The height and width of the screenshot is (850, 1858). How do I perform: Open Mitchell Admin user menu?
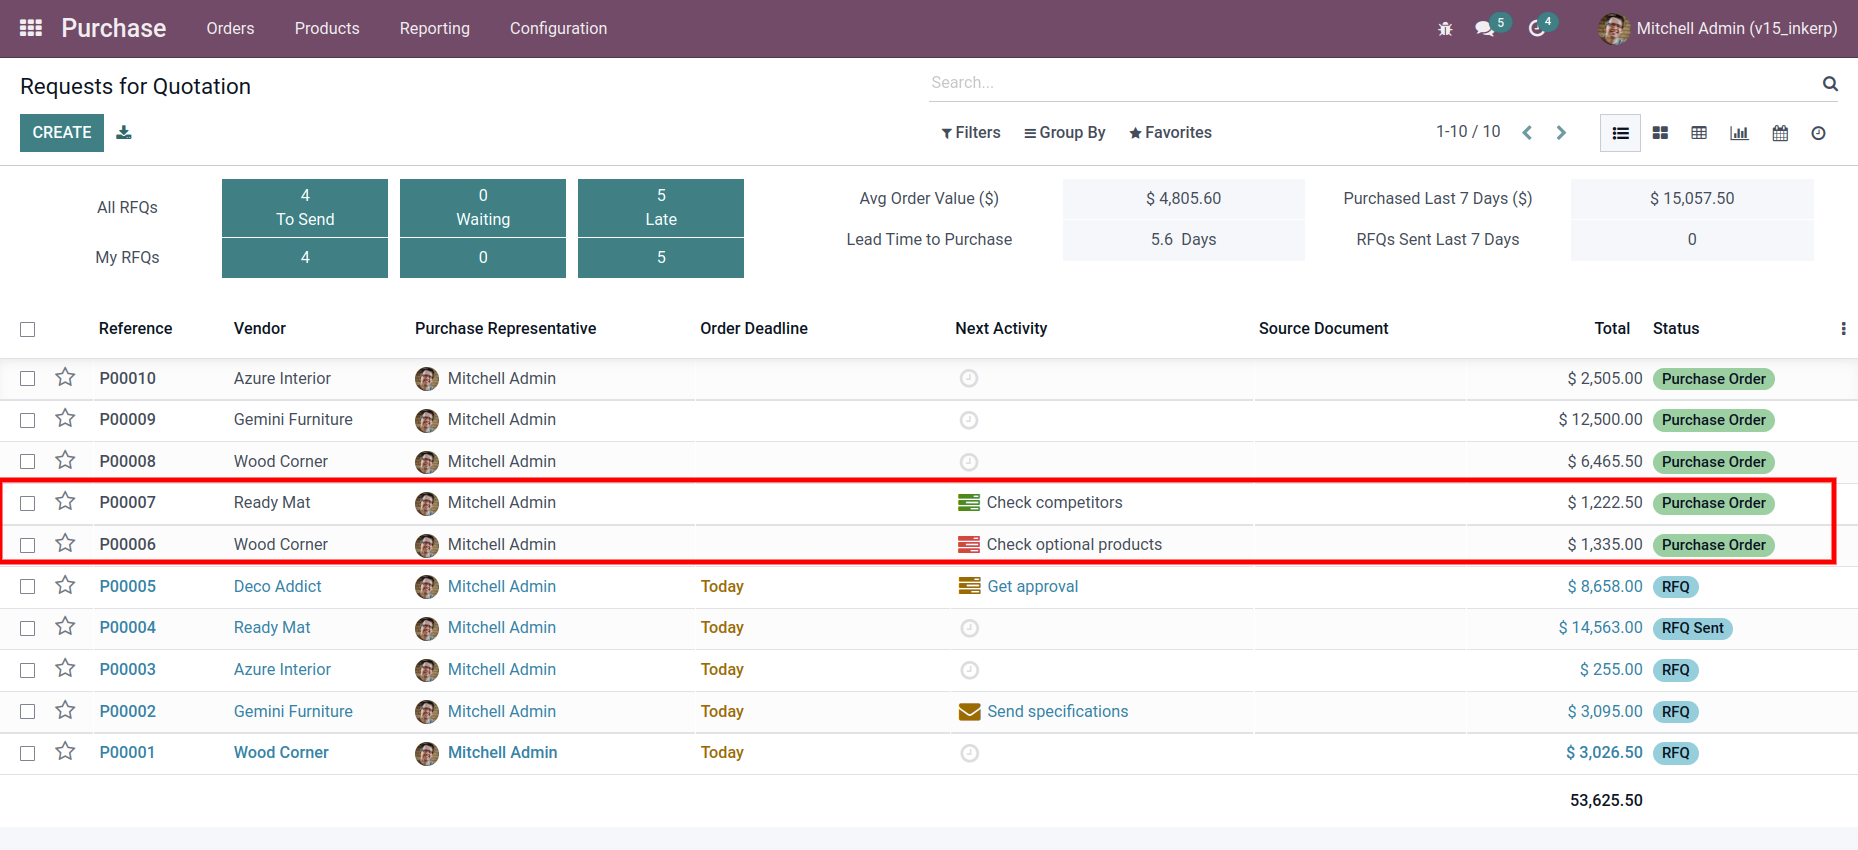coord(1717,29)
